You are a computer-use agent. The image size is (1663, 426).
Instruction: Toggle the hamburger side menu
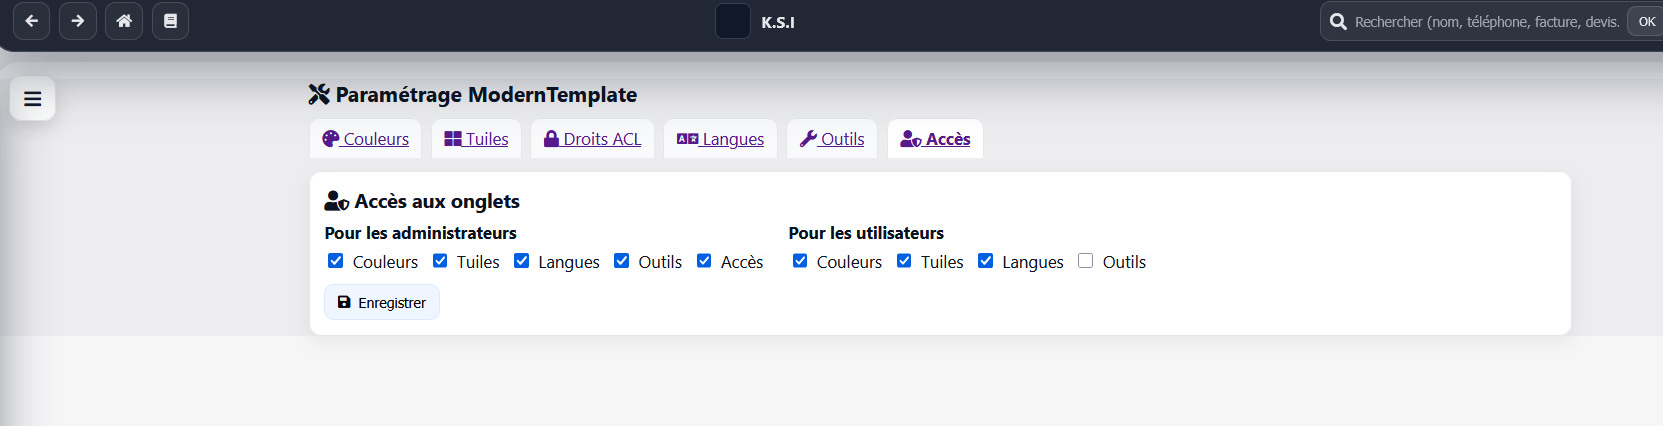32,99
